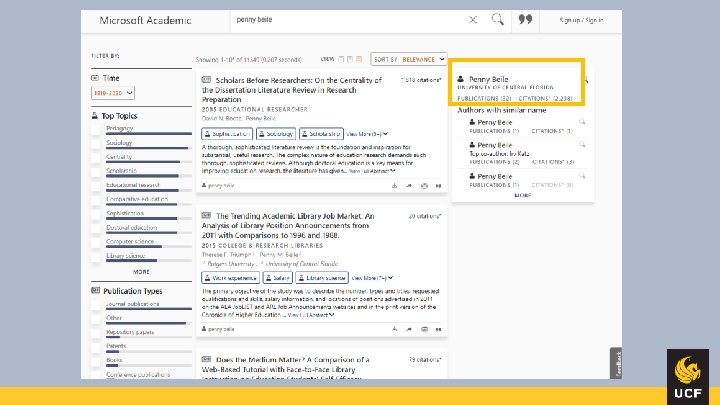Select the first view layout icon

(341, 59)
